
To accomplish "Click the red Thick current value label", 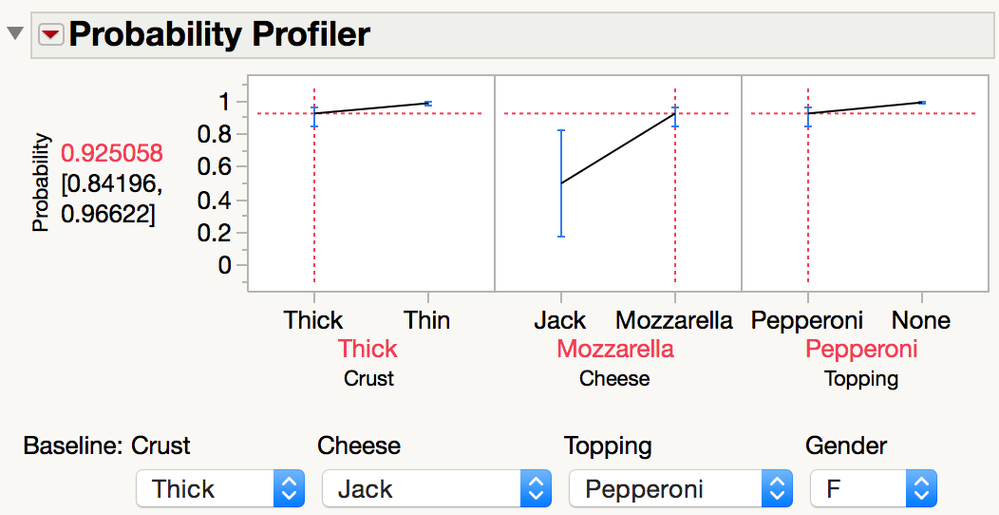I will coord(368,349).
